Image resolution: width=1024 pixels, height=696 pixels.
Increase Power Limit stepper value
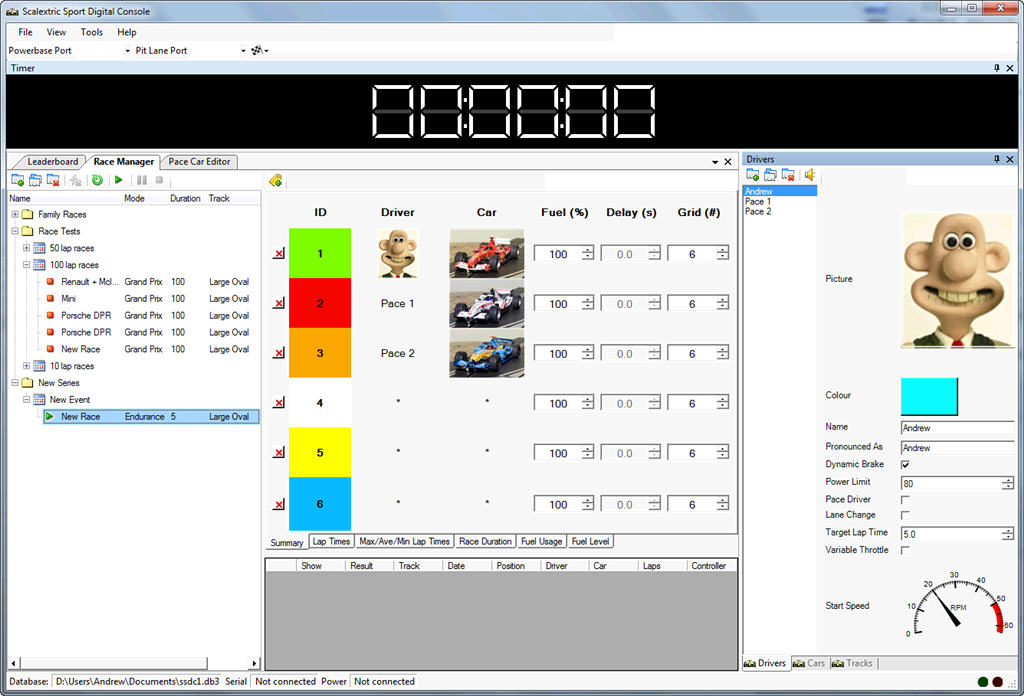click(1008, 480)
